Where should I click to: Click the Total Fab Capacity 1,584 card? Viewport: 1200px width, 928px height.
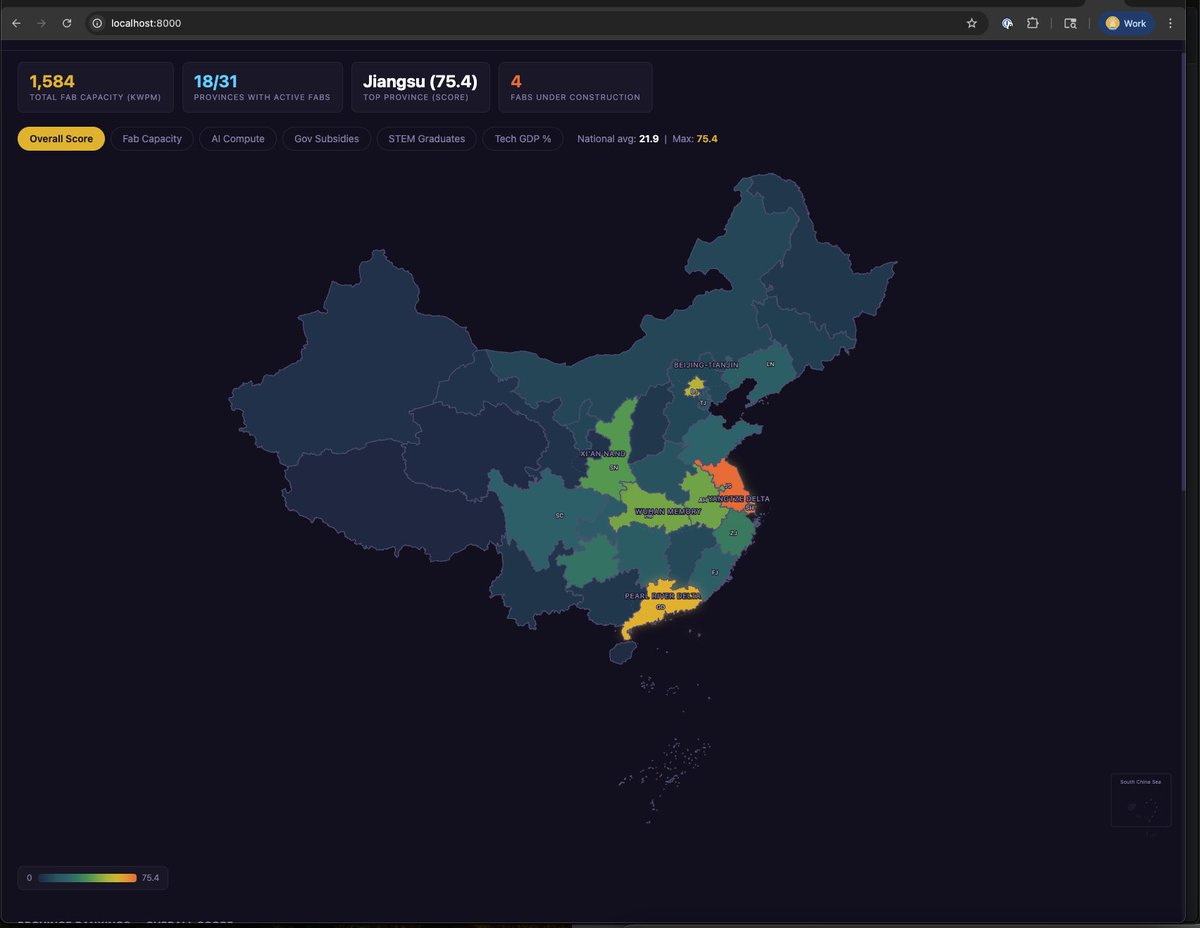[95, 87]
